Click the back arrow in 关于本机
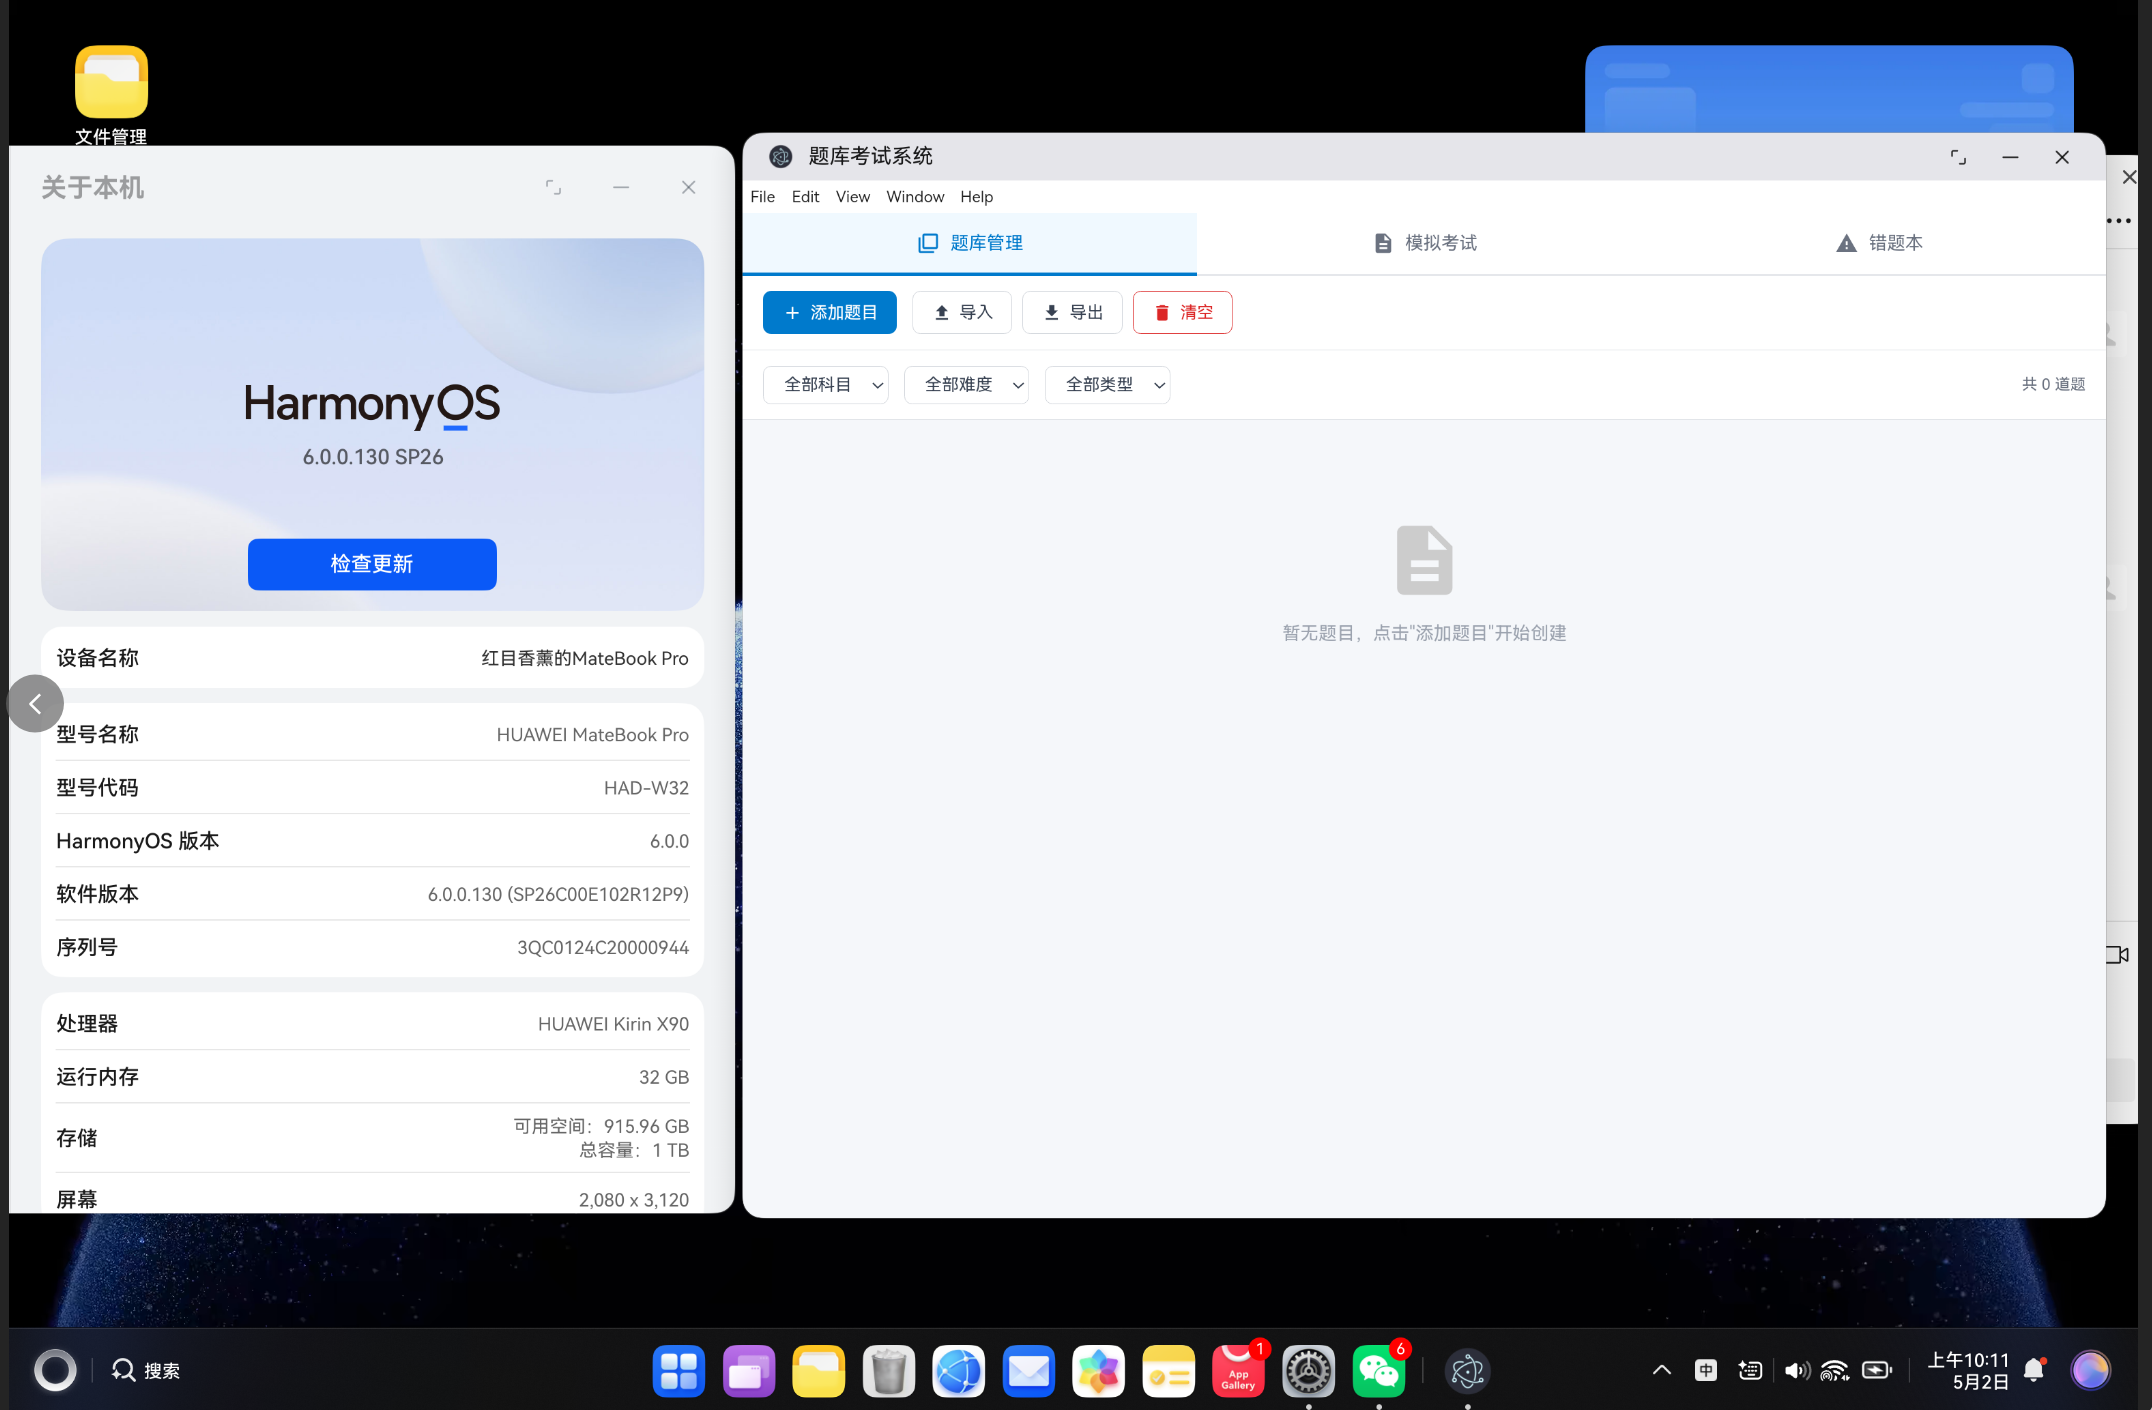Image resolution: width=2152 pixels, height=1410 pixels. tap(35, 704)
